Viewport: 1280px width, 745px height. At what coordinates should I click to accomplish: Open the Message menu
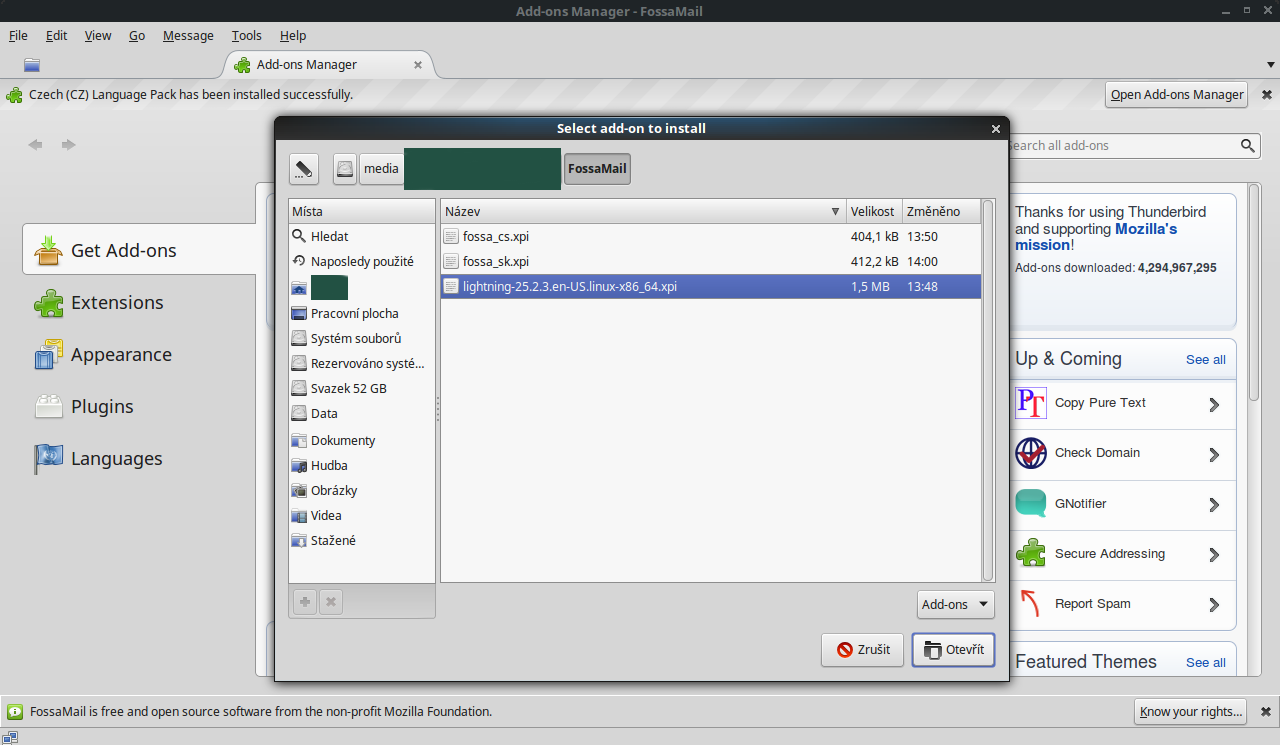pos(188,35)
